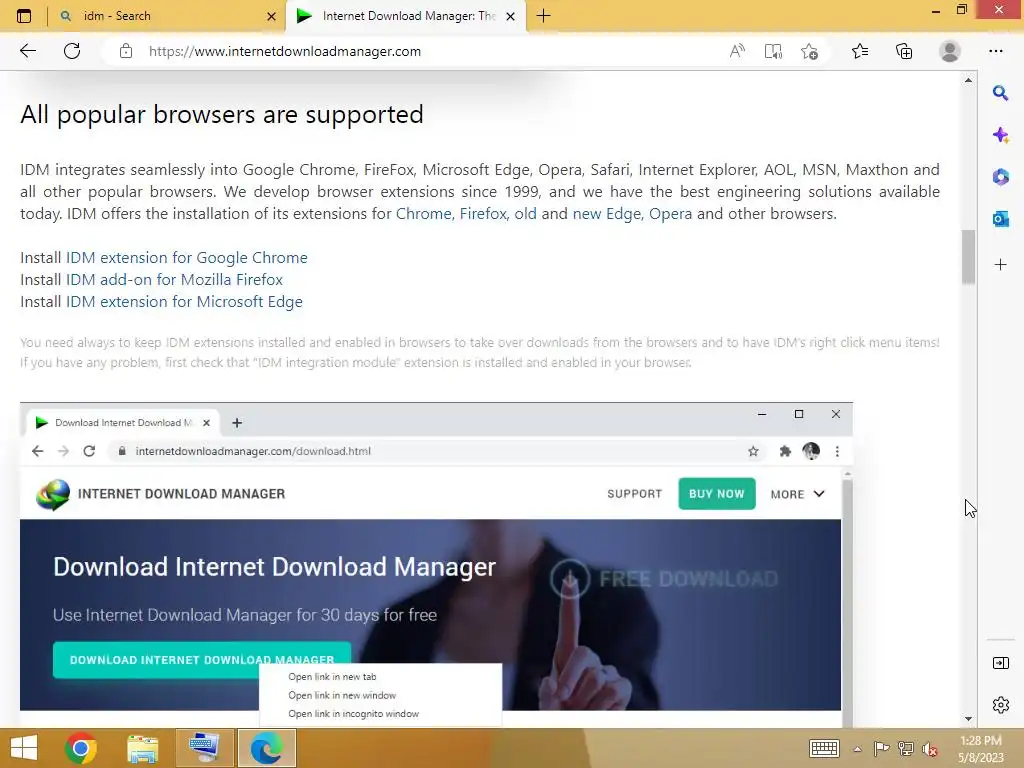Screen dimensions: 1024x768
Task: Open Collections icon in toolbar
Action: [904, 51]
